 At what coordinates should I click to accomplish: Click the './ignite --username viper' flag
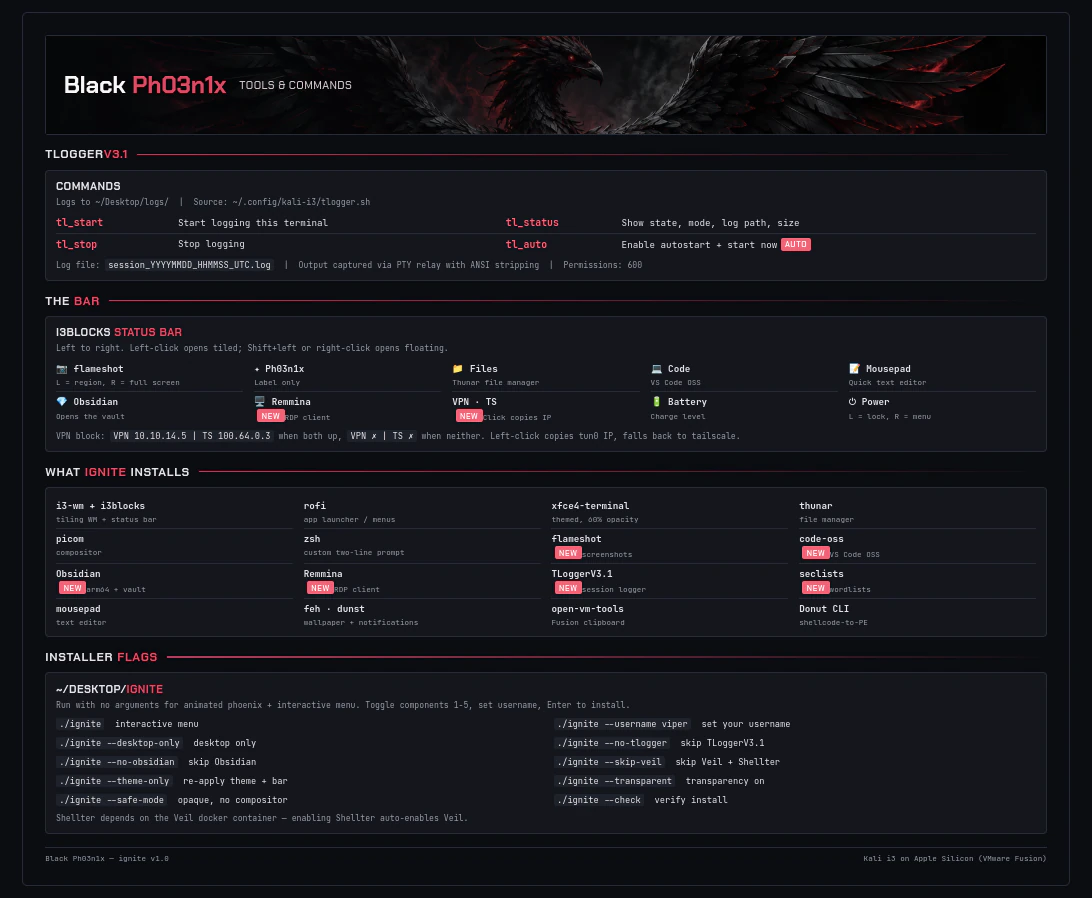623,724
